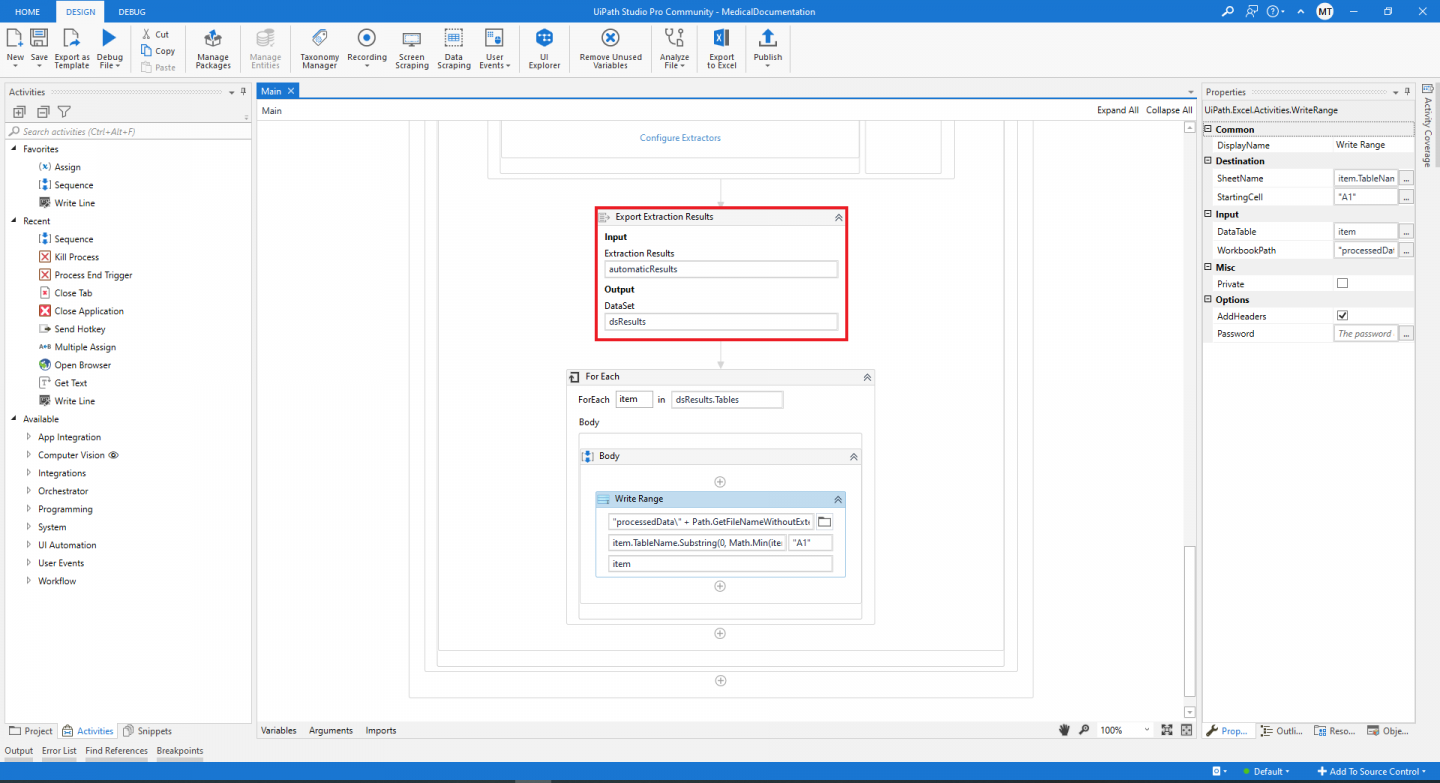Click the dsResults DataSet input field
1440x783 pixels.
click(x=721, y=321)
